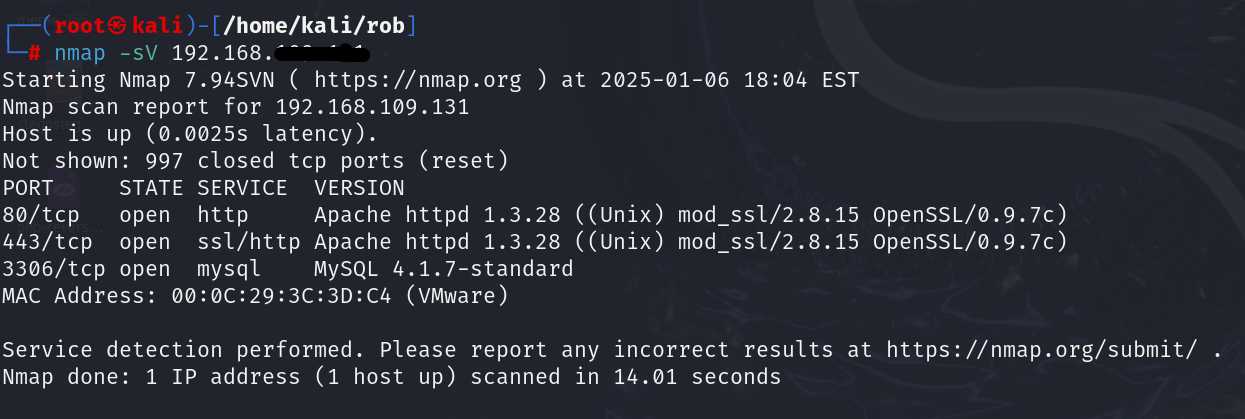This screenshot has height=419, width=1245.
Task: Click the MySQL 4.1.7-standard version text
Action: click(x=443, y=268)
